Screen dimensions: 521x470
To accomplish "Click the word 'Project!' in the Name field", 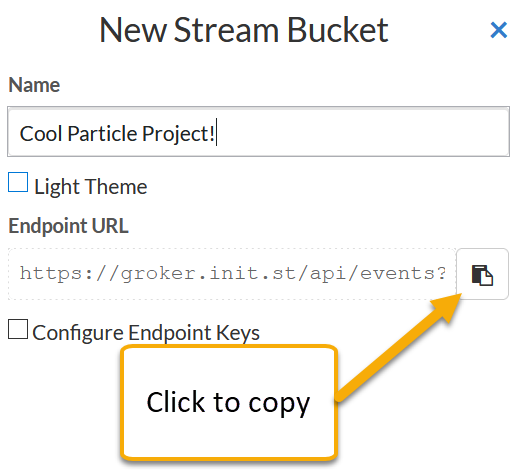I will coord(178,134).
